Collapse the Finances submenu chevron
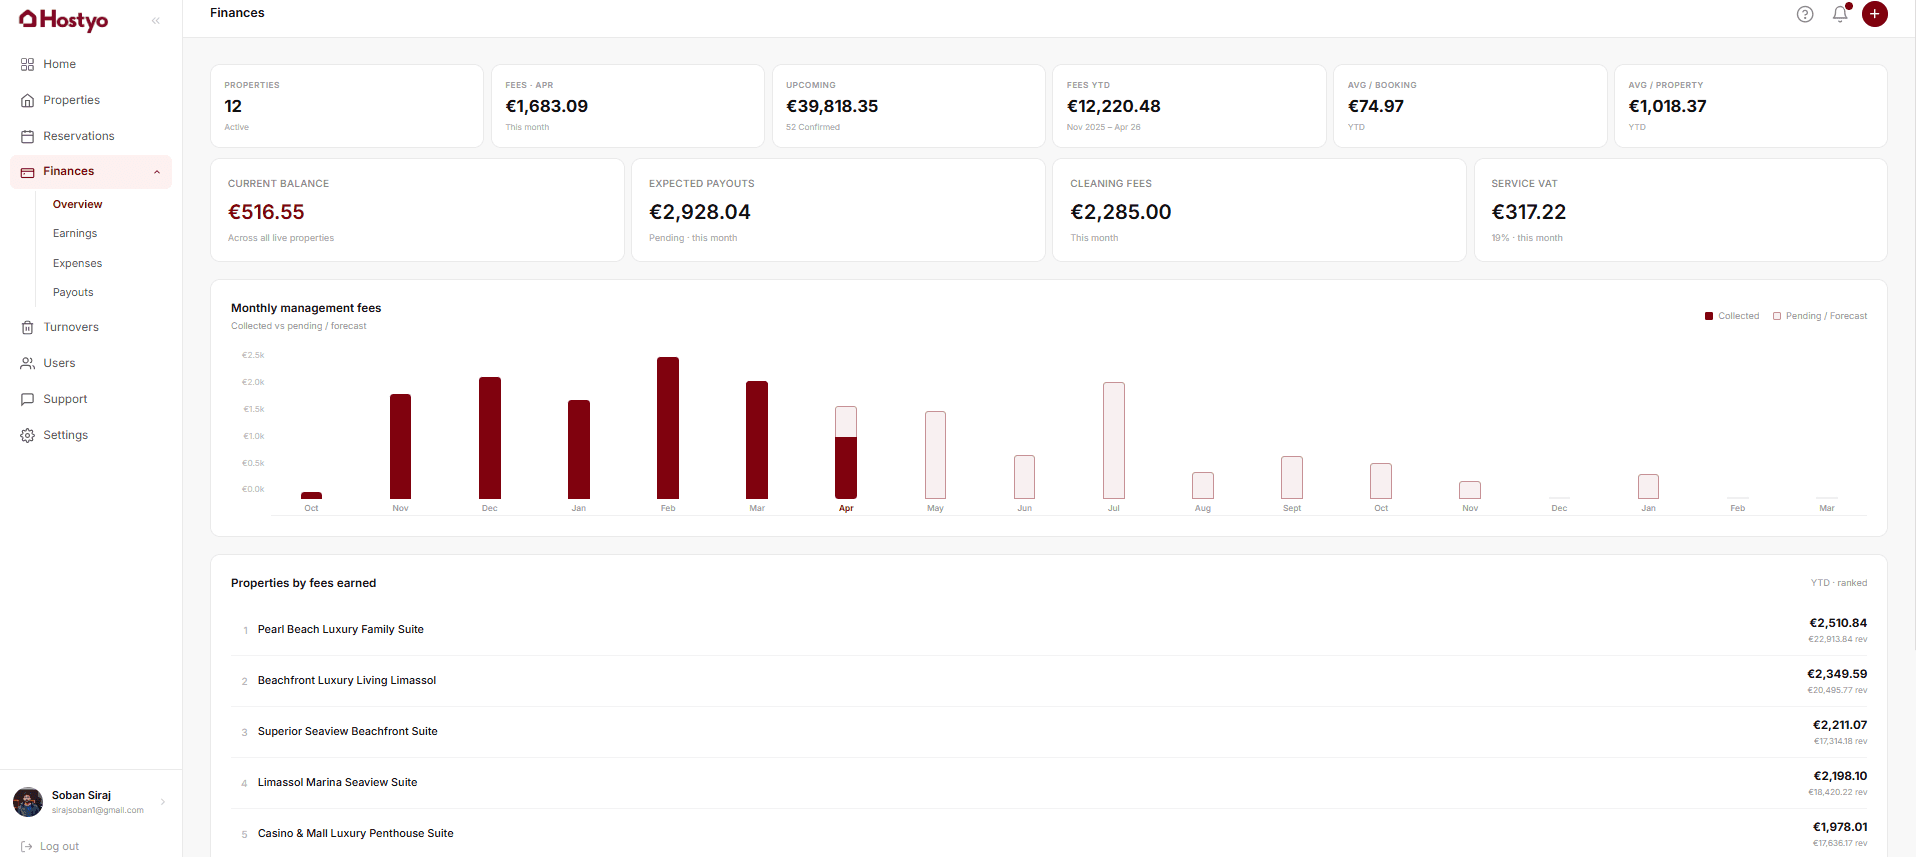 point(157,172)
